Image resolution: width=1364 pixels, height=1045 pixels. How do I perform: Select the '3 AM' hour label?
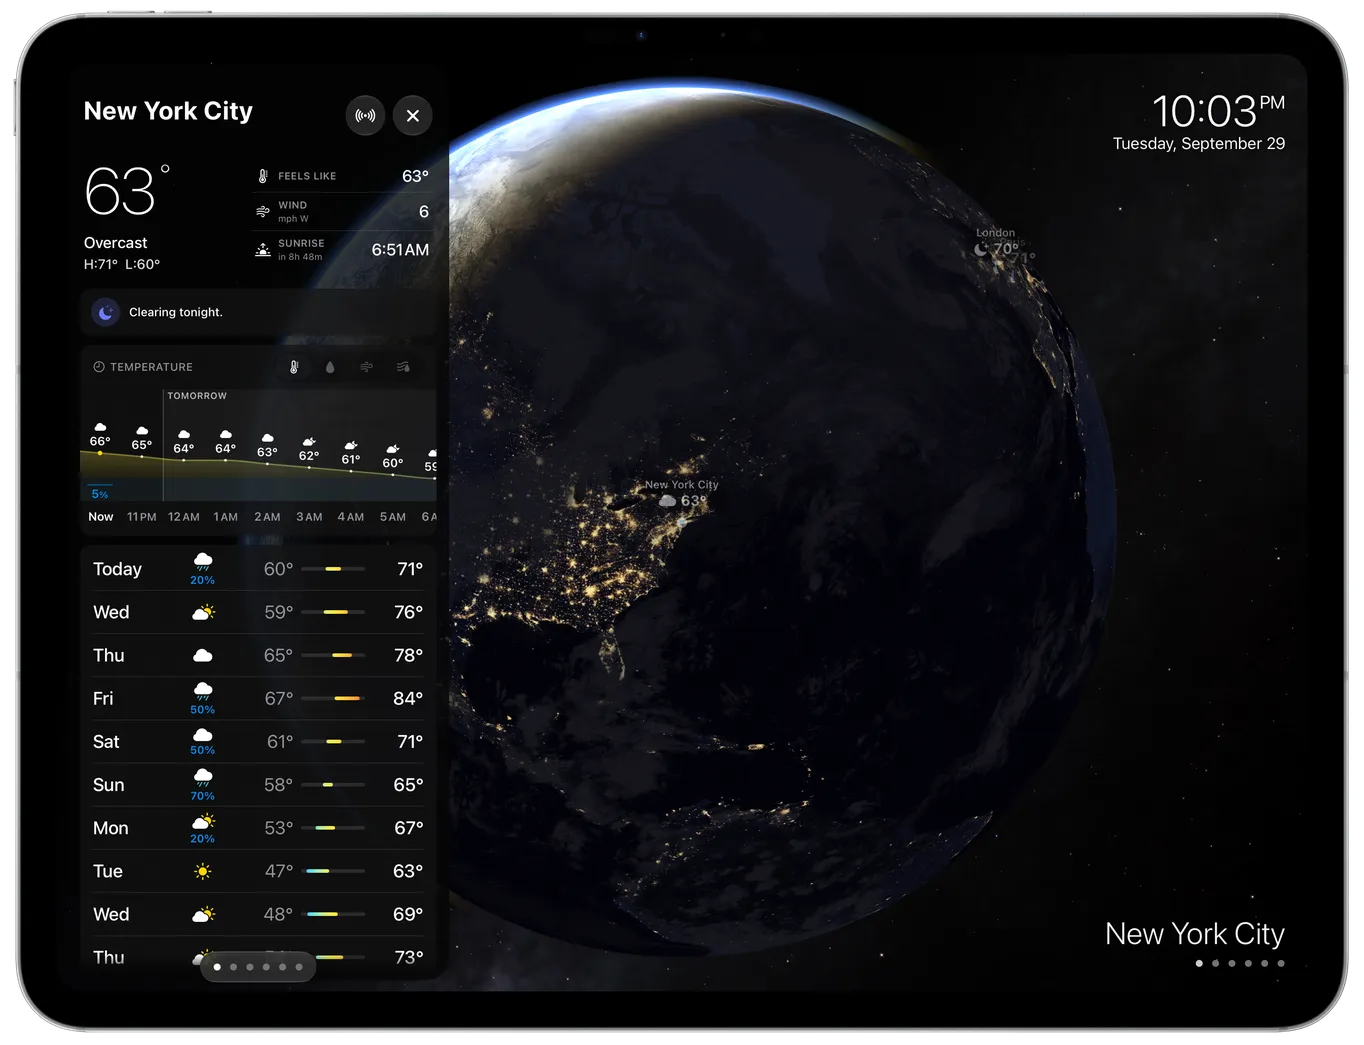309,517
